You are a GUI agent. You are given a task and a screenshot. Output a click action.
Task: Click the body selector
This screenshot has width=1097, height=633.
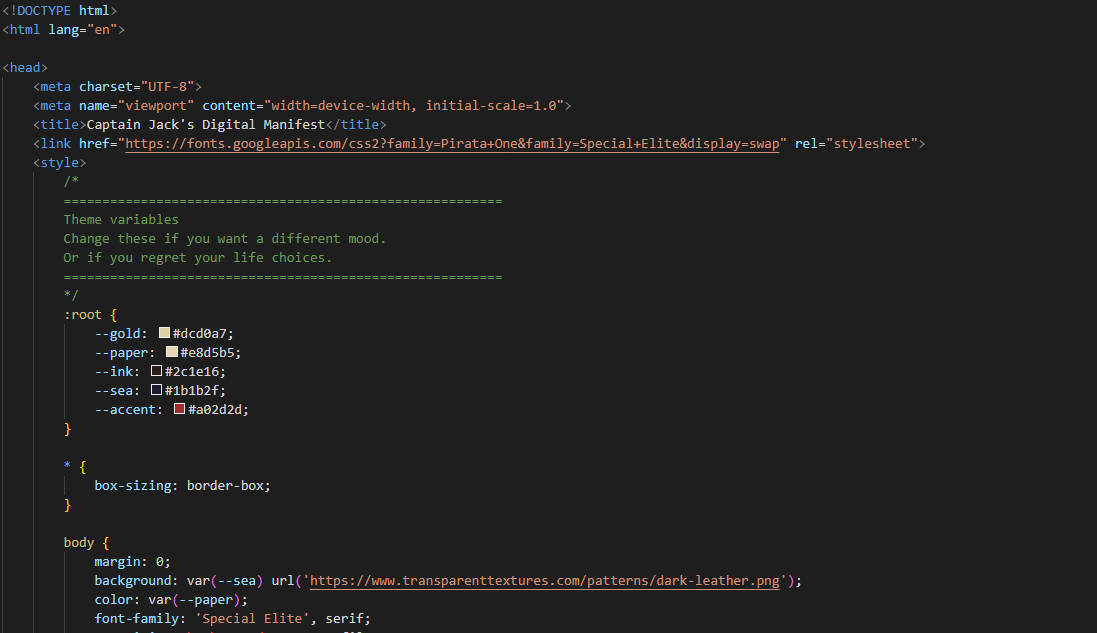point(79,542)
